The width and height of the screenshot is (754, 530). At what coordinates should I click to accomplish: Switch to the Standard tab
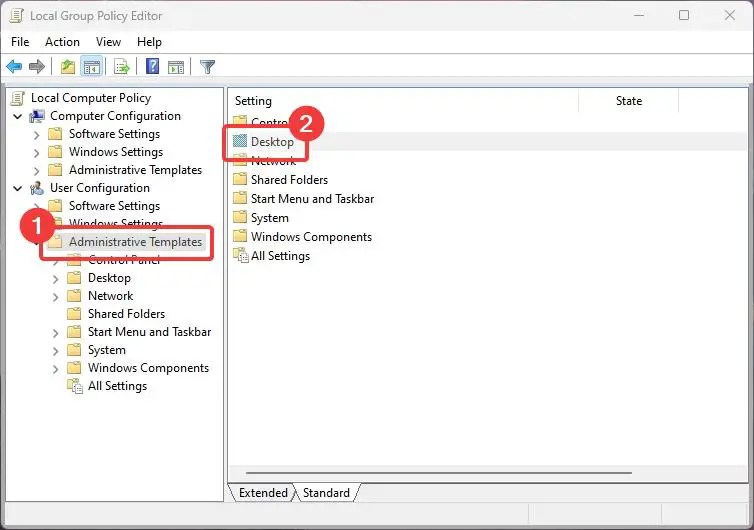(326, 492)
